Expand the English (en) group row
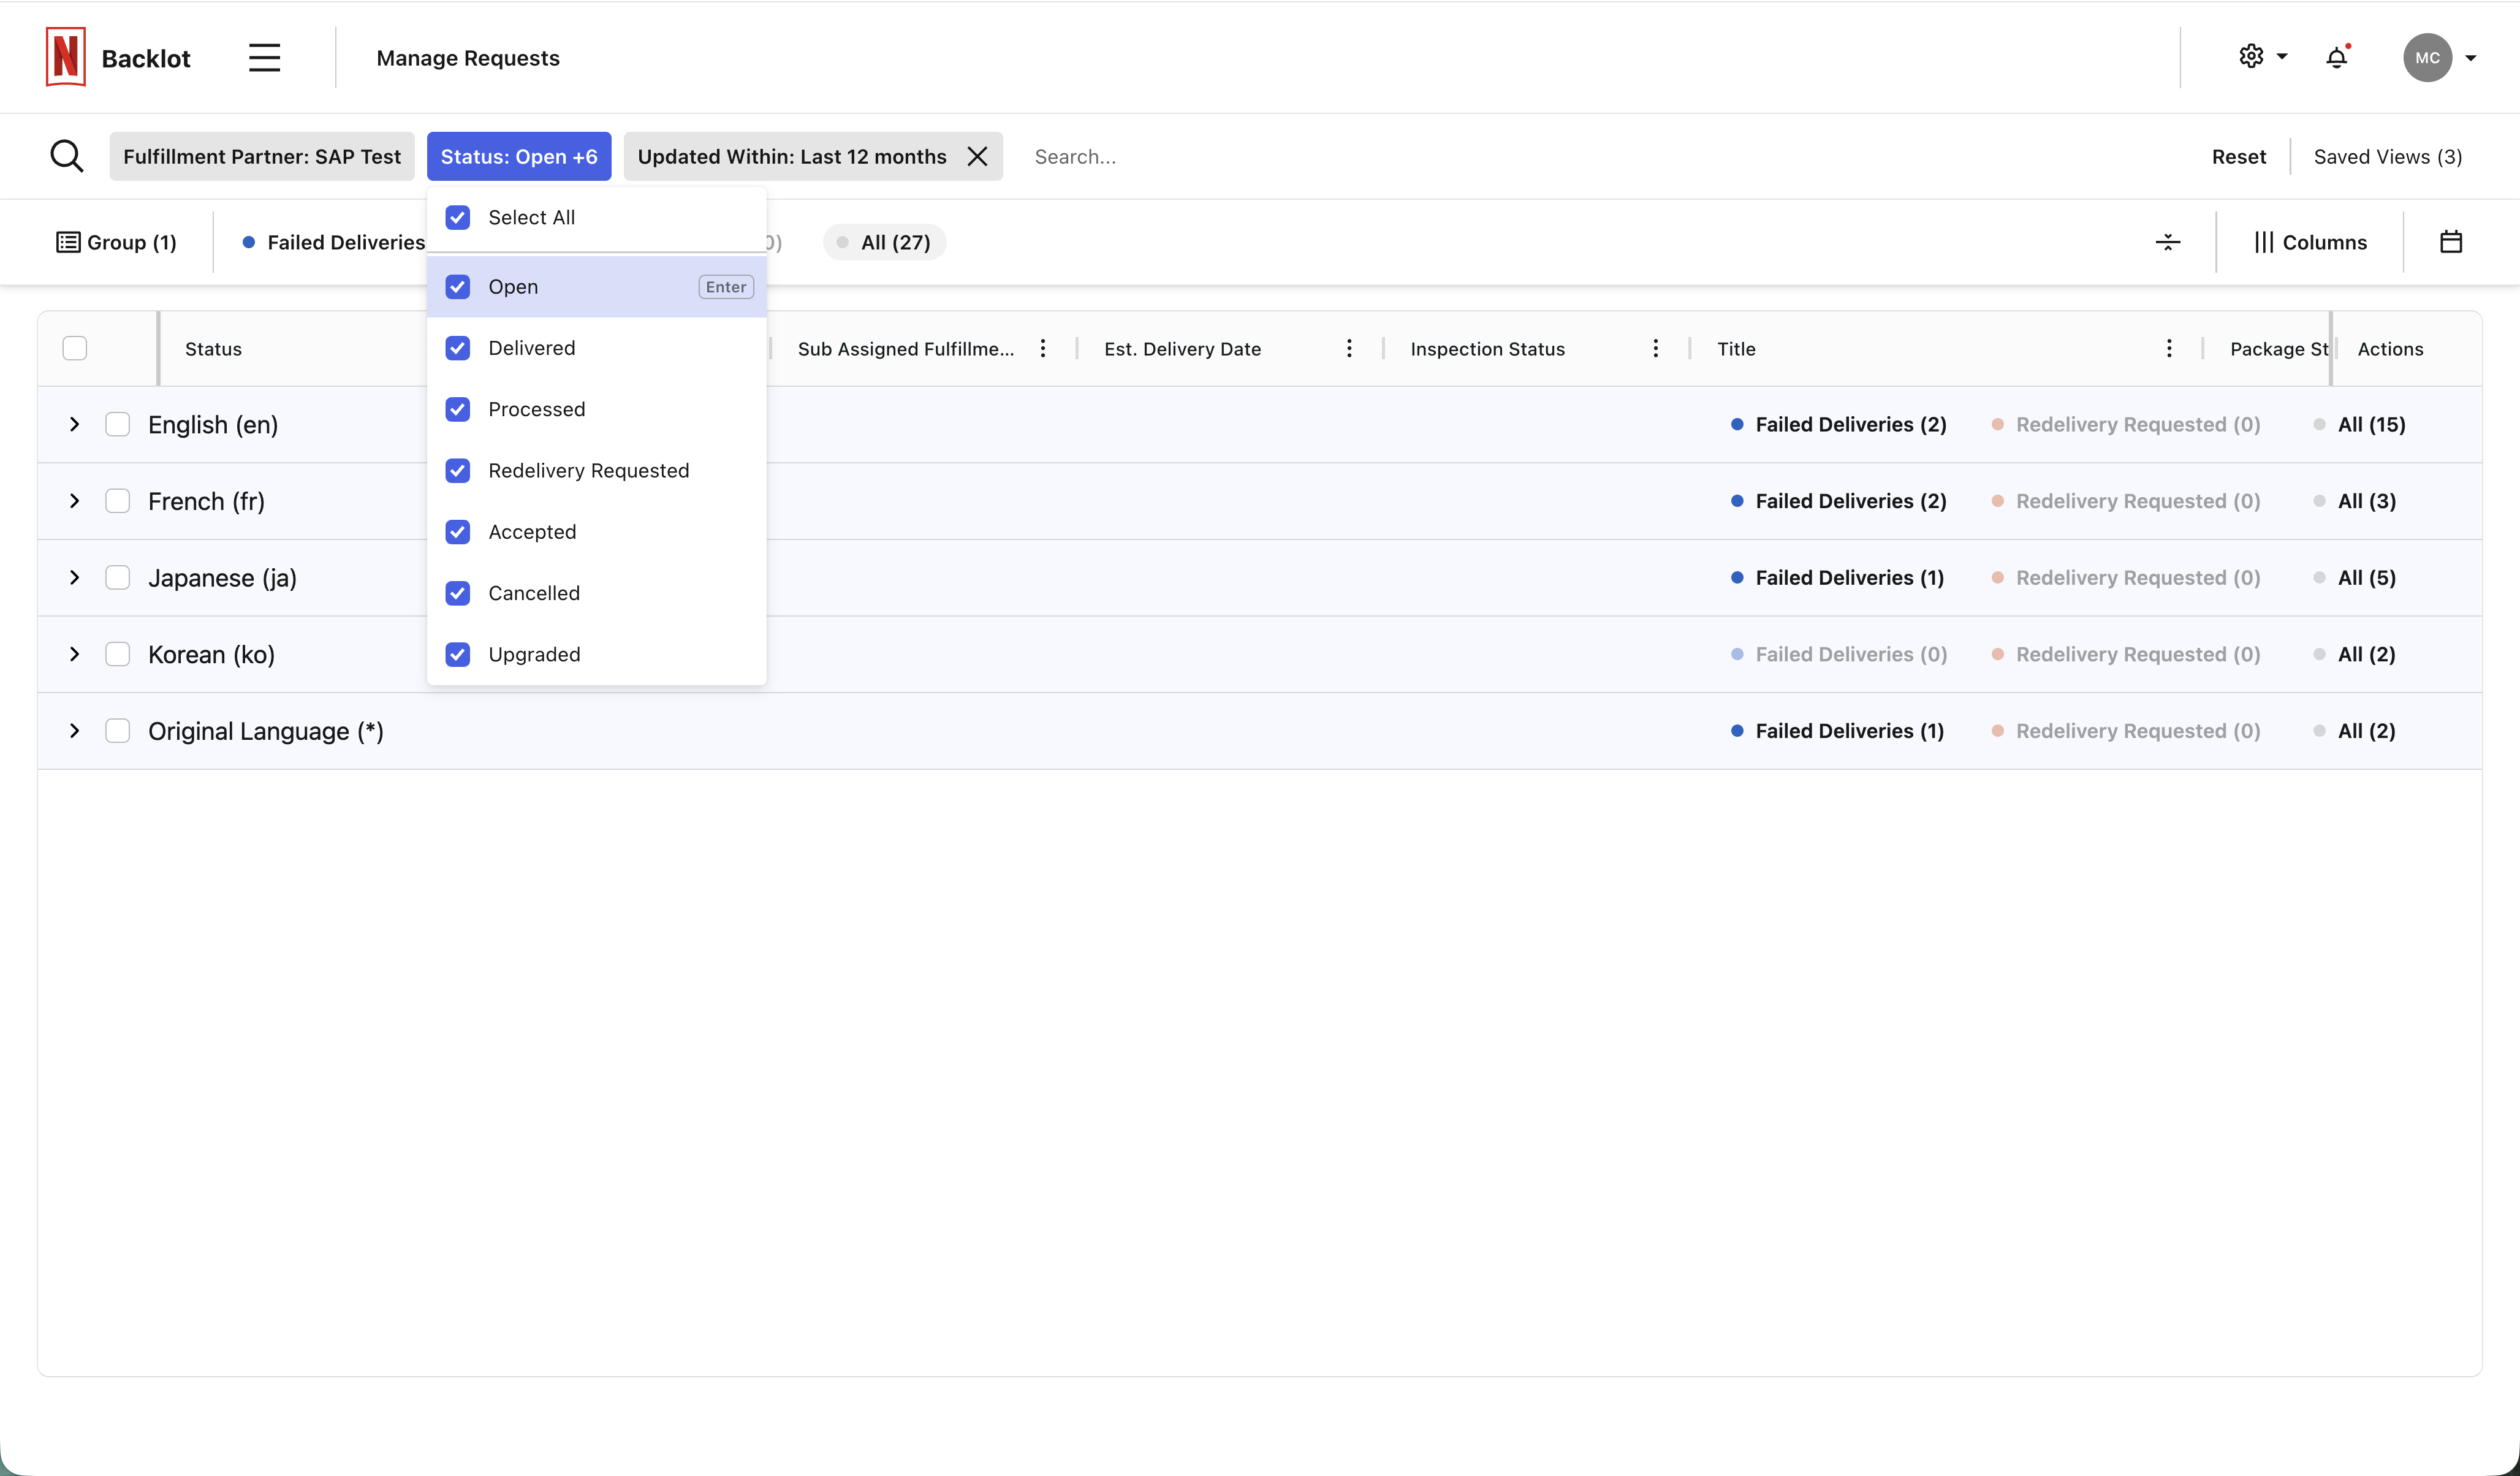This screenshot has width=2520, height=1476. point(73,424)
